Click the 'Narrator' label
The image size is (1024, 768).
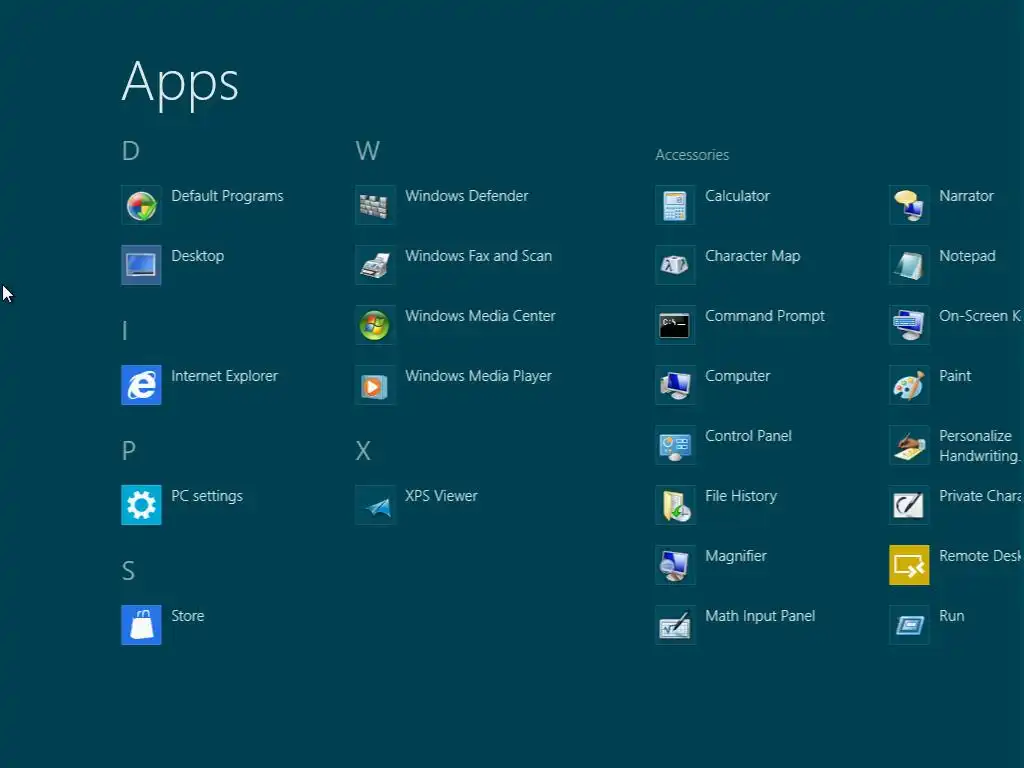point(966,196)
